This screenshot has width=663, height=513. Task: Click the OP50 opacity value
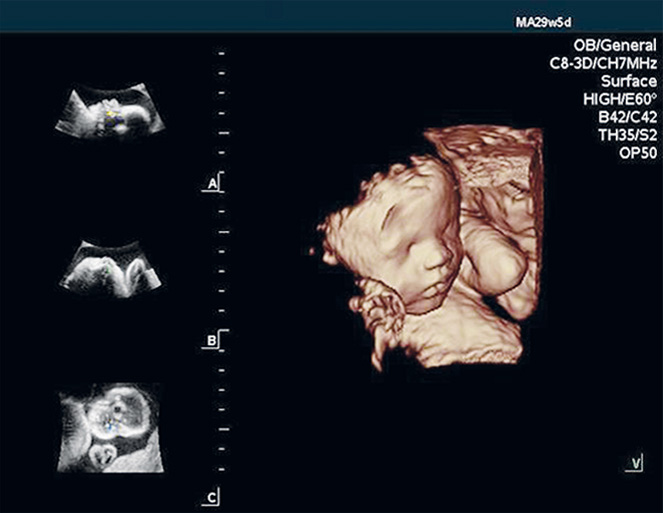pos(634,154)
